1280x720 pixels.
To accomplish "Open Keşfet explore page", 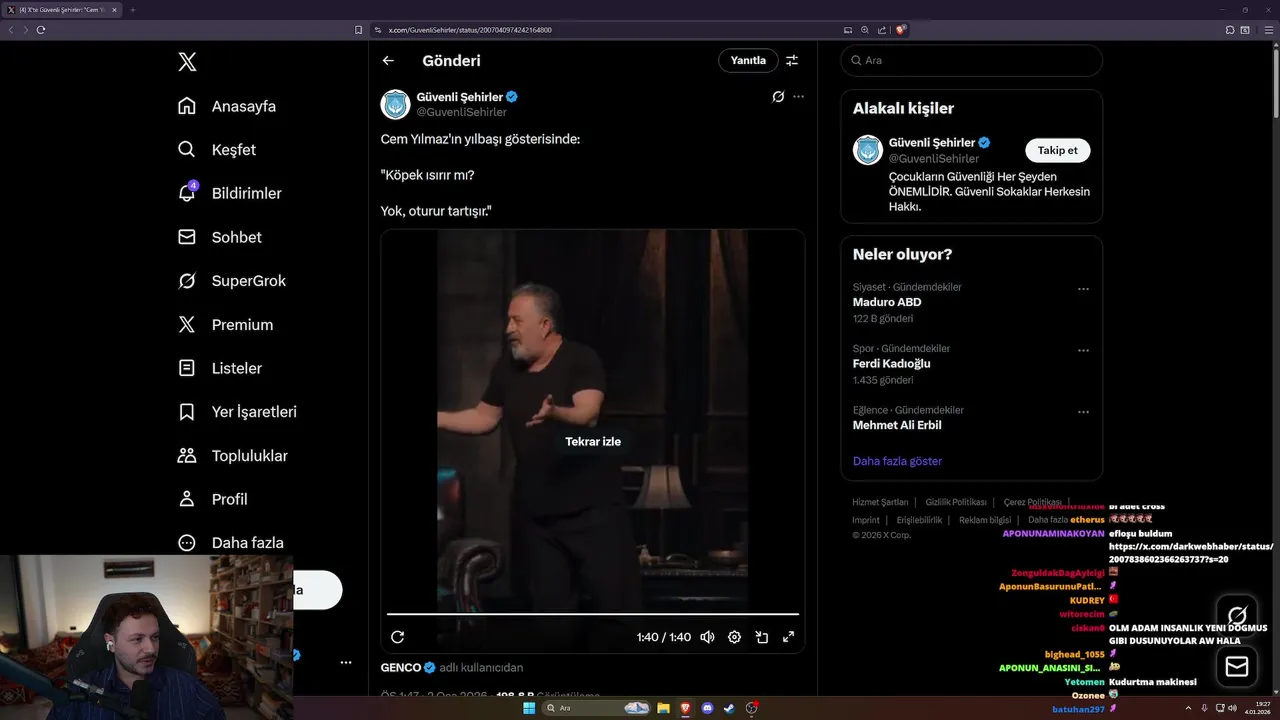I will point(216,150).
